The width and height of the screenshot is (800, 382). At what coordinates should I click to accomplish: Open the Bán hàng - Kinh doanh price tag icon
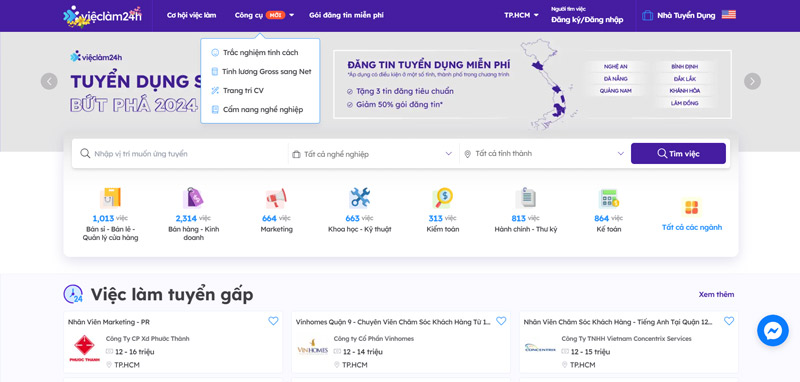193,198
